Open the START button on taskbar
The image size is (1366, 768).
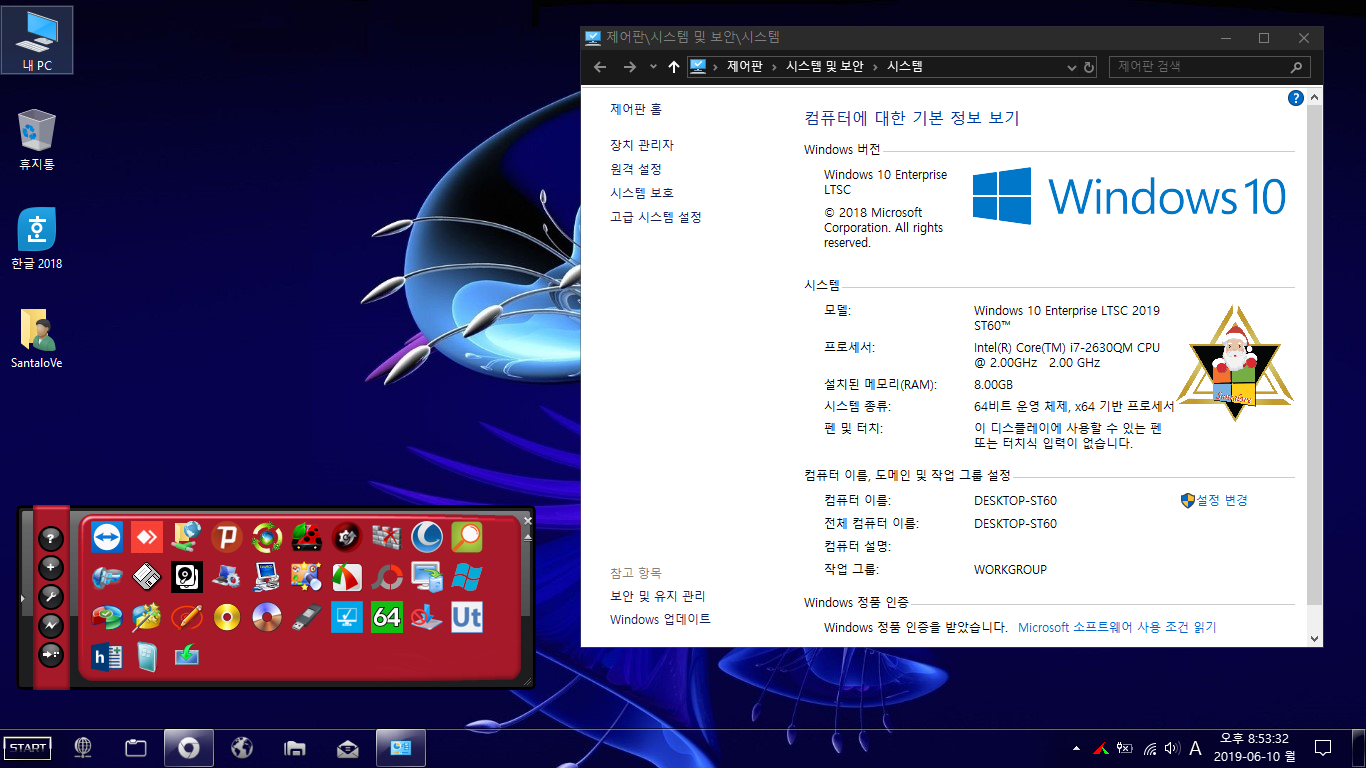click(x=27, y=748)
